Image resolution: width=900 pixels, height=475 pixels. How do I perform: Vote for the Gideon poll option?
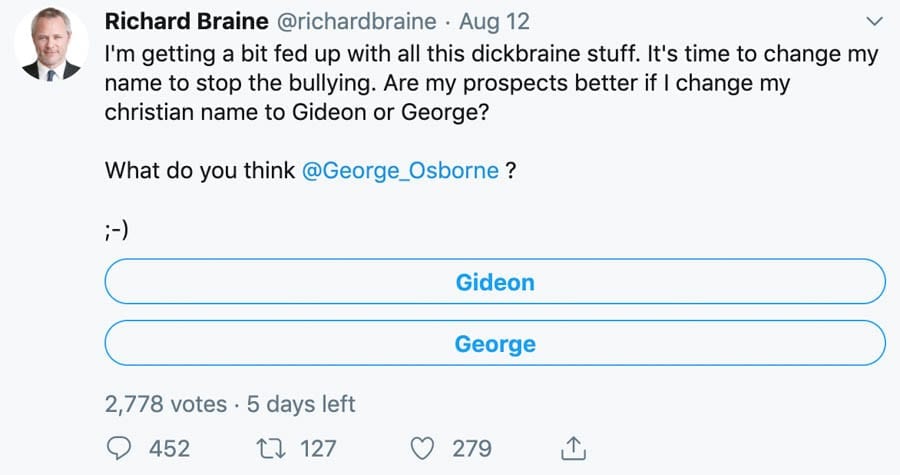pos(495,282)
